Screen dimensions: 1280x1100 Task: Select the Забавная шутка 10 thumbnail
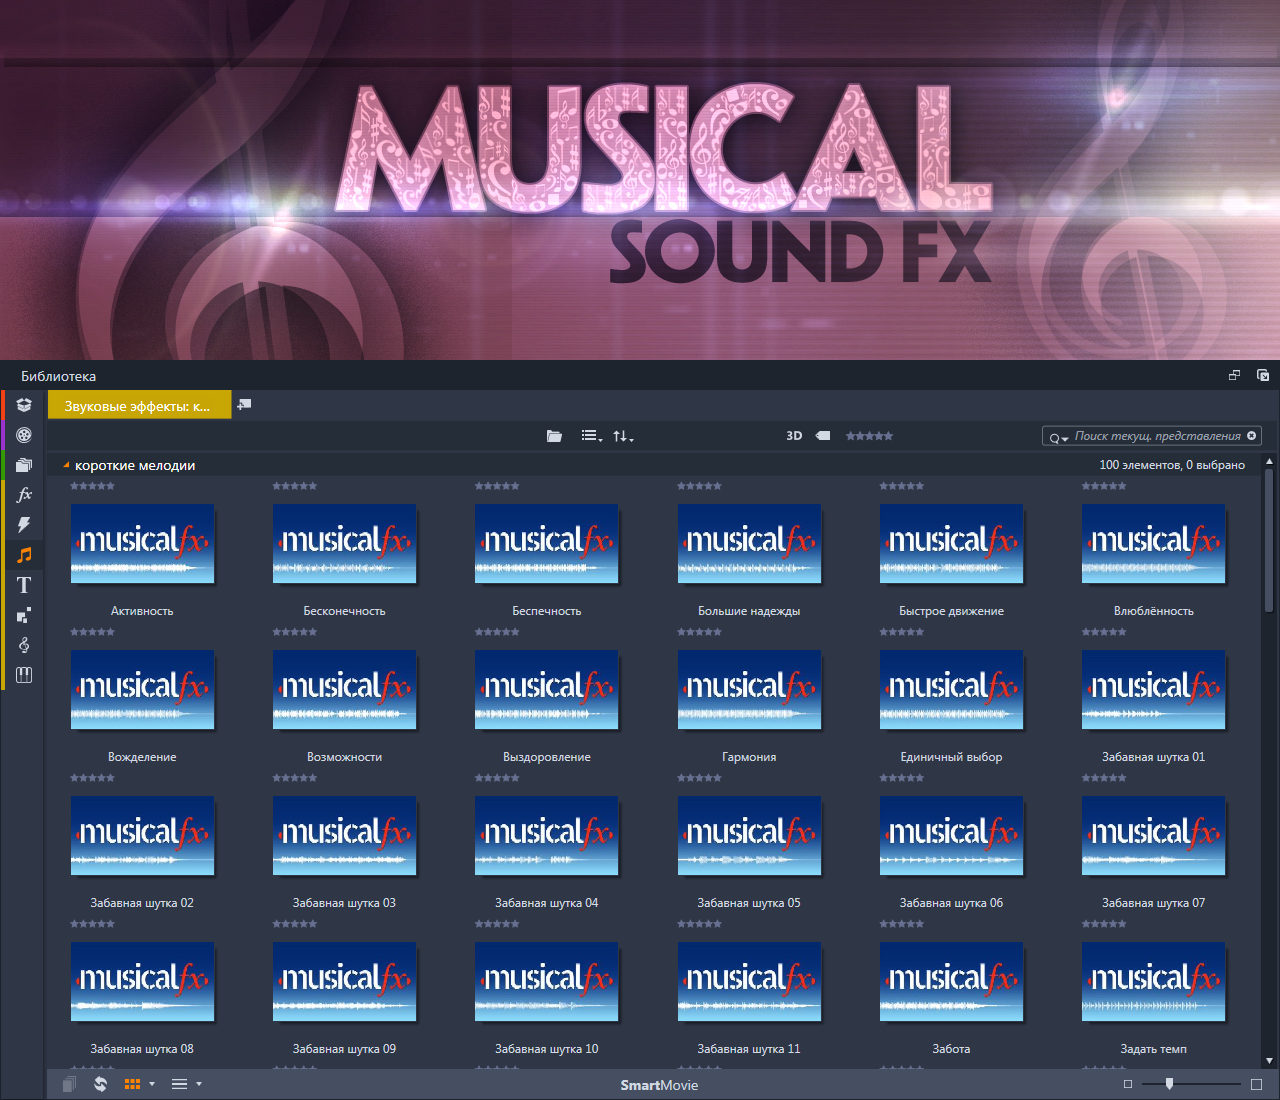[x=546, y=981]
